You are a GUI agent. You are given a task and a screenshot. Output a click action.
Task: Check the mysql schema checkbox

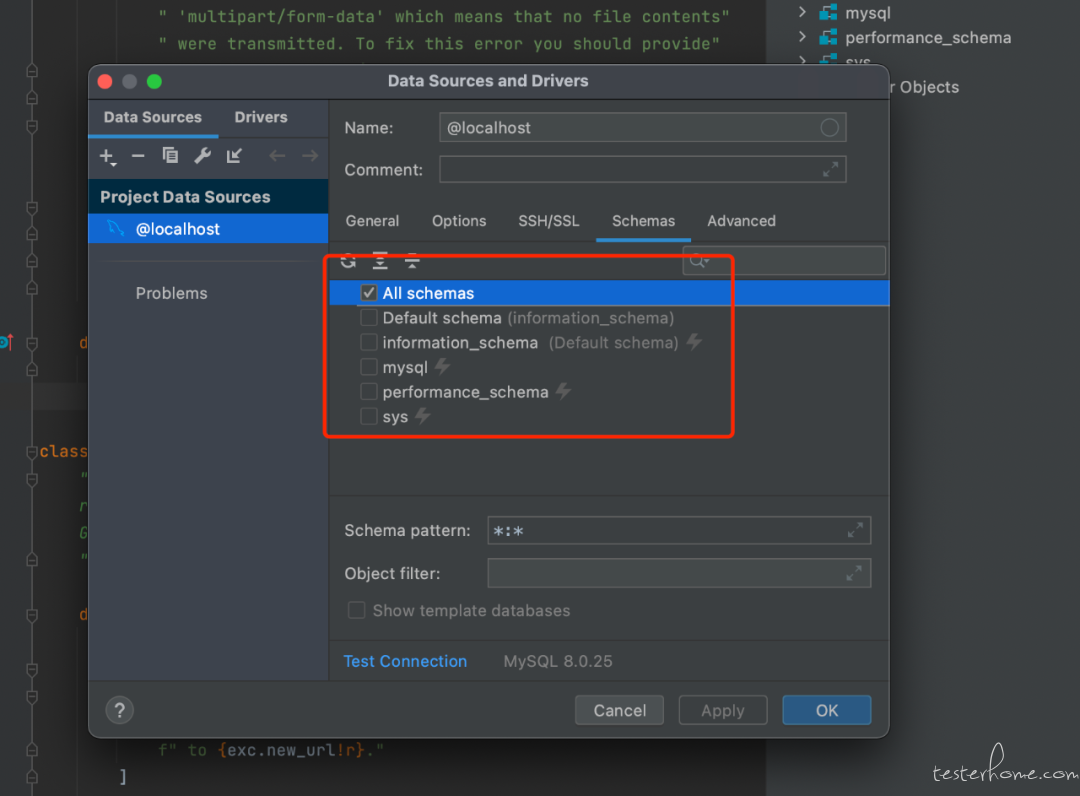tap(369, 367)
